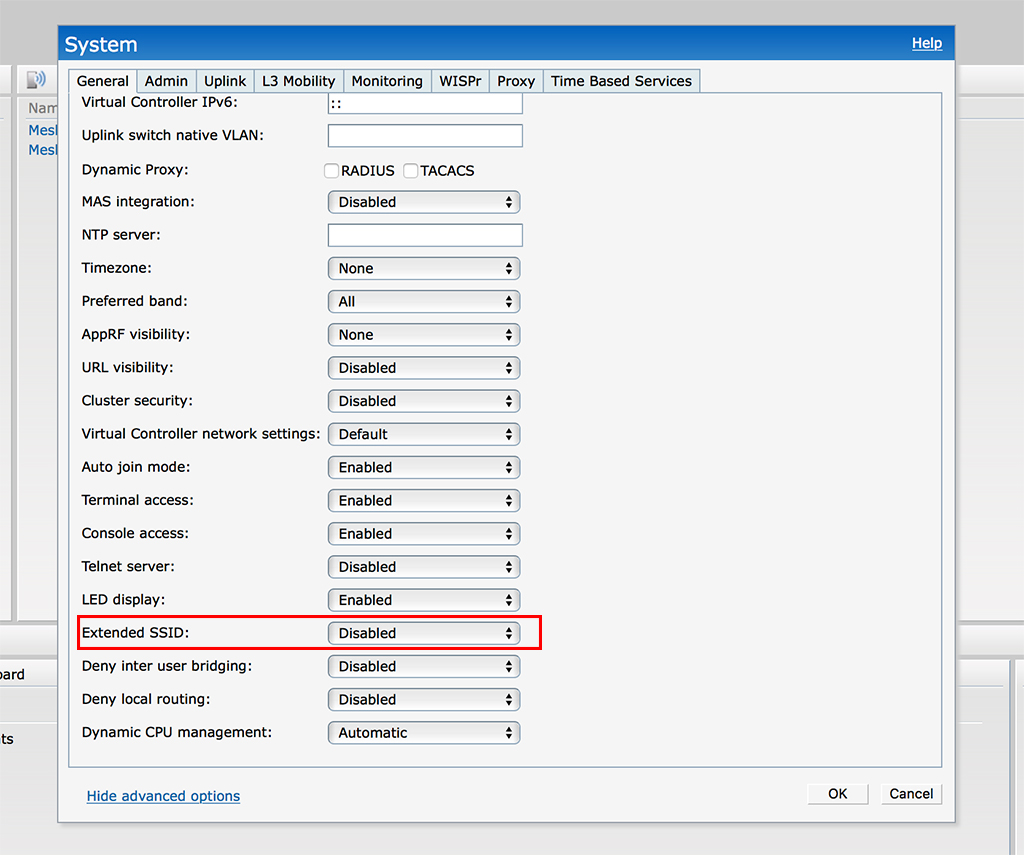Open the Dynamic CPU management dropdown
Image resolution: width=1024 pixels, height=855 pixels.
pos(423,732)
